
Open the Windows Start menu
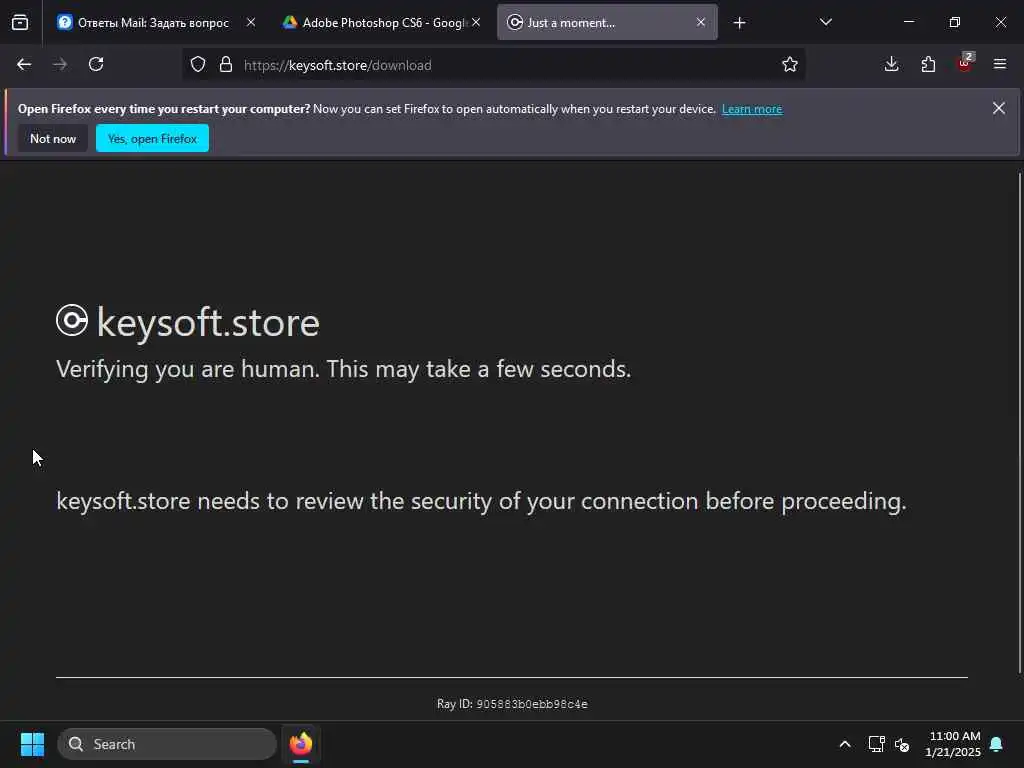[32, 744]
